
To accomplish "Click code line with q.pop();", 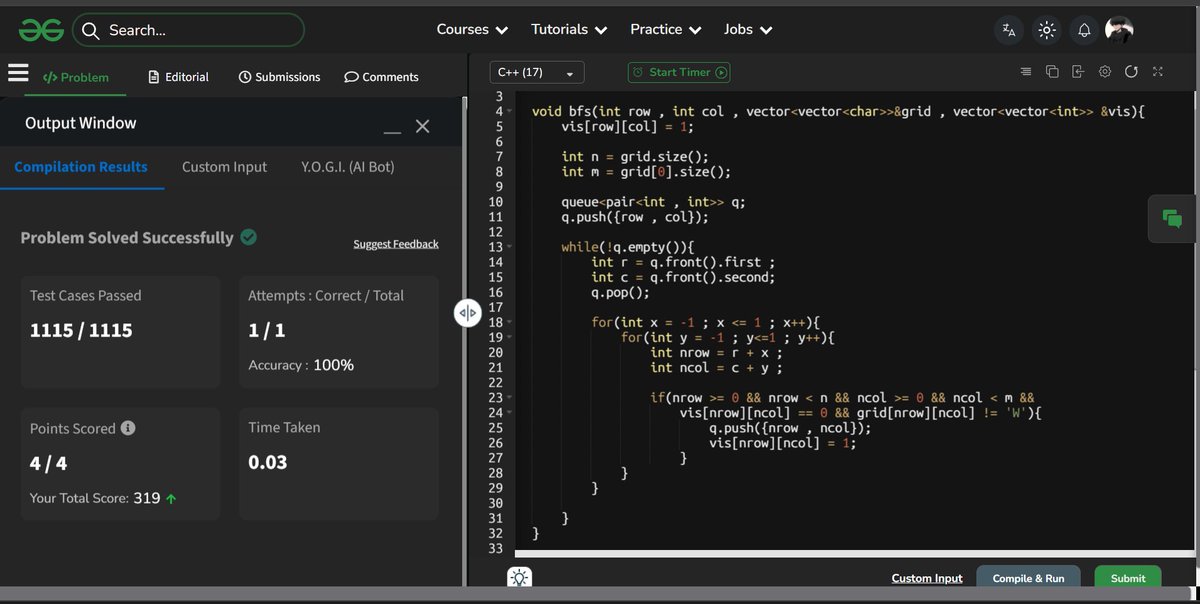I will (620, 292).
